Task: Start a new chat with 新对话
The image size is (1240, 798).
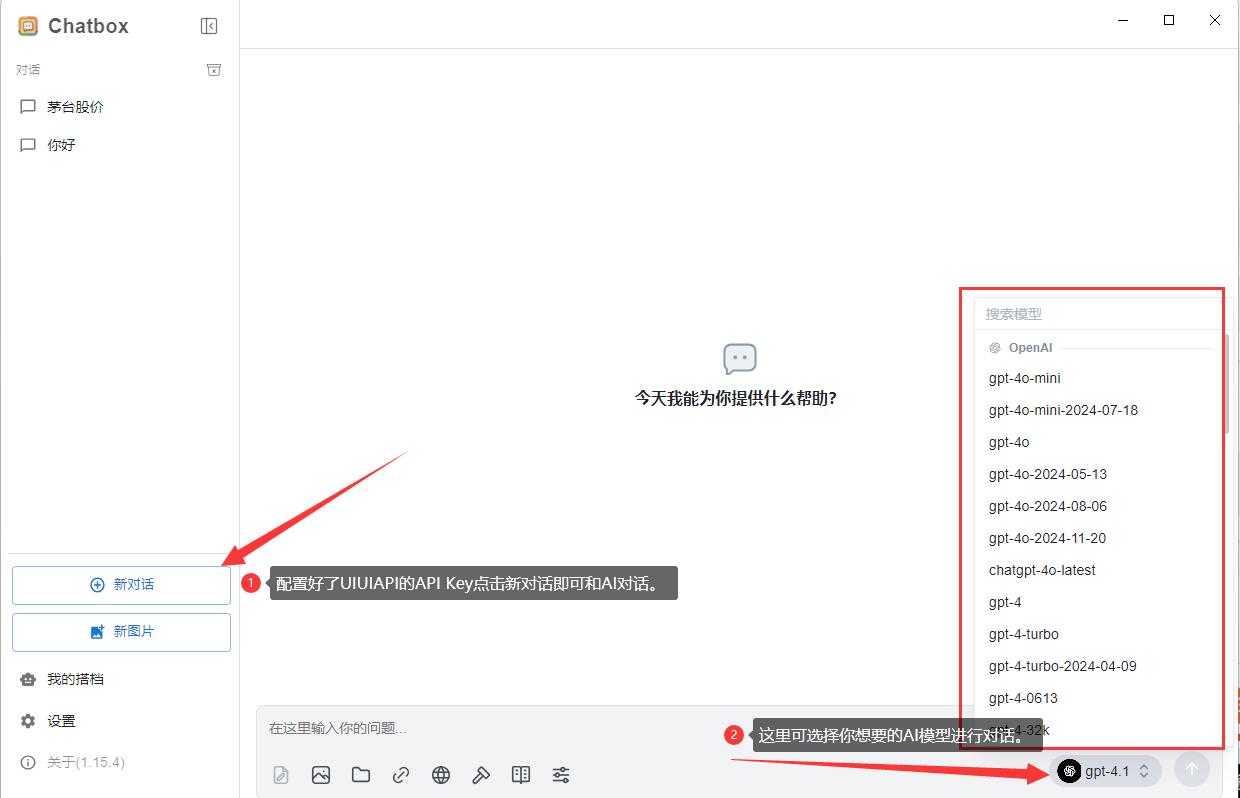Action: 121,585
